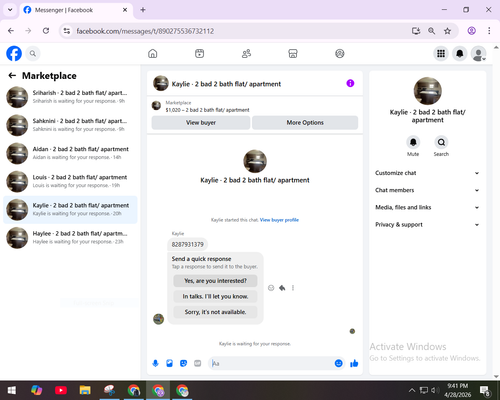The image size is (500, 400).
Task: Go back in Chrome browser
Action: click(11, 31)
